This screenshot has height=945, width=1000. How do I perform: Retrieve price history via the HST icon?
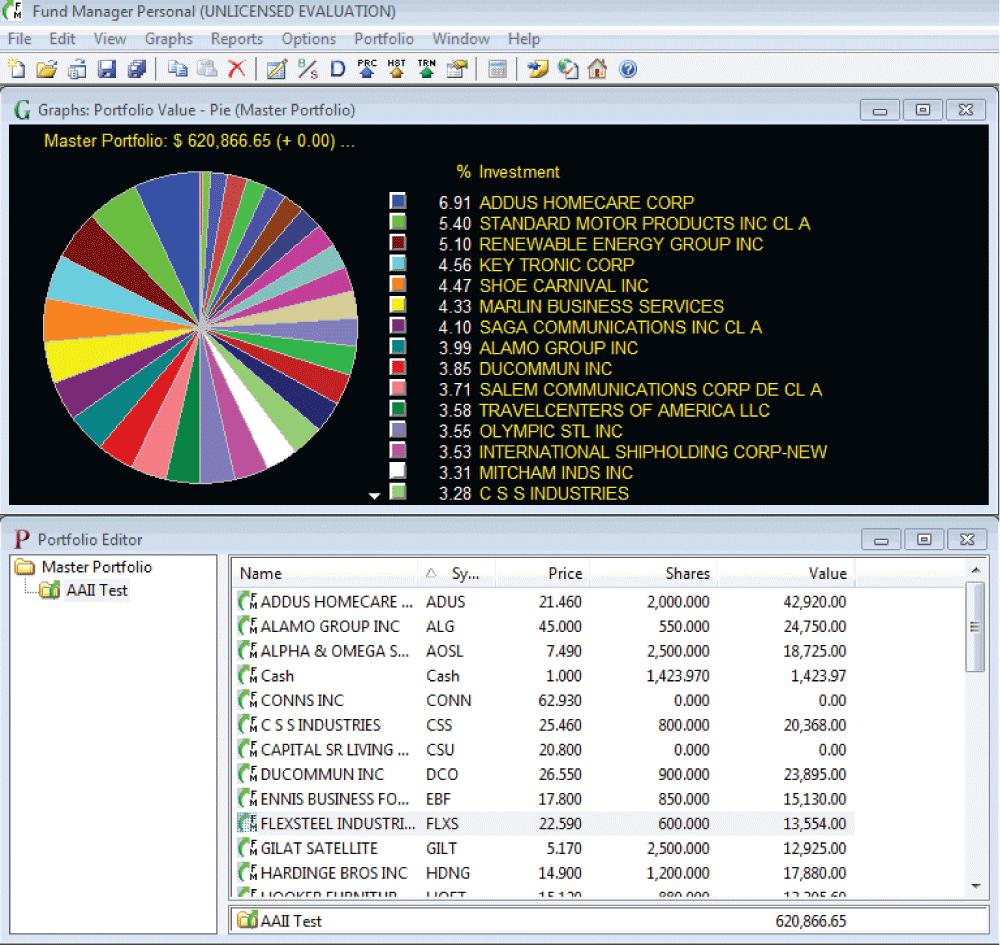pos(396,69)
